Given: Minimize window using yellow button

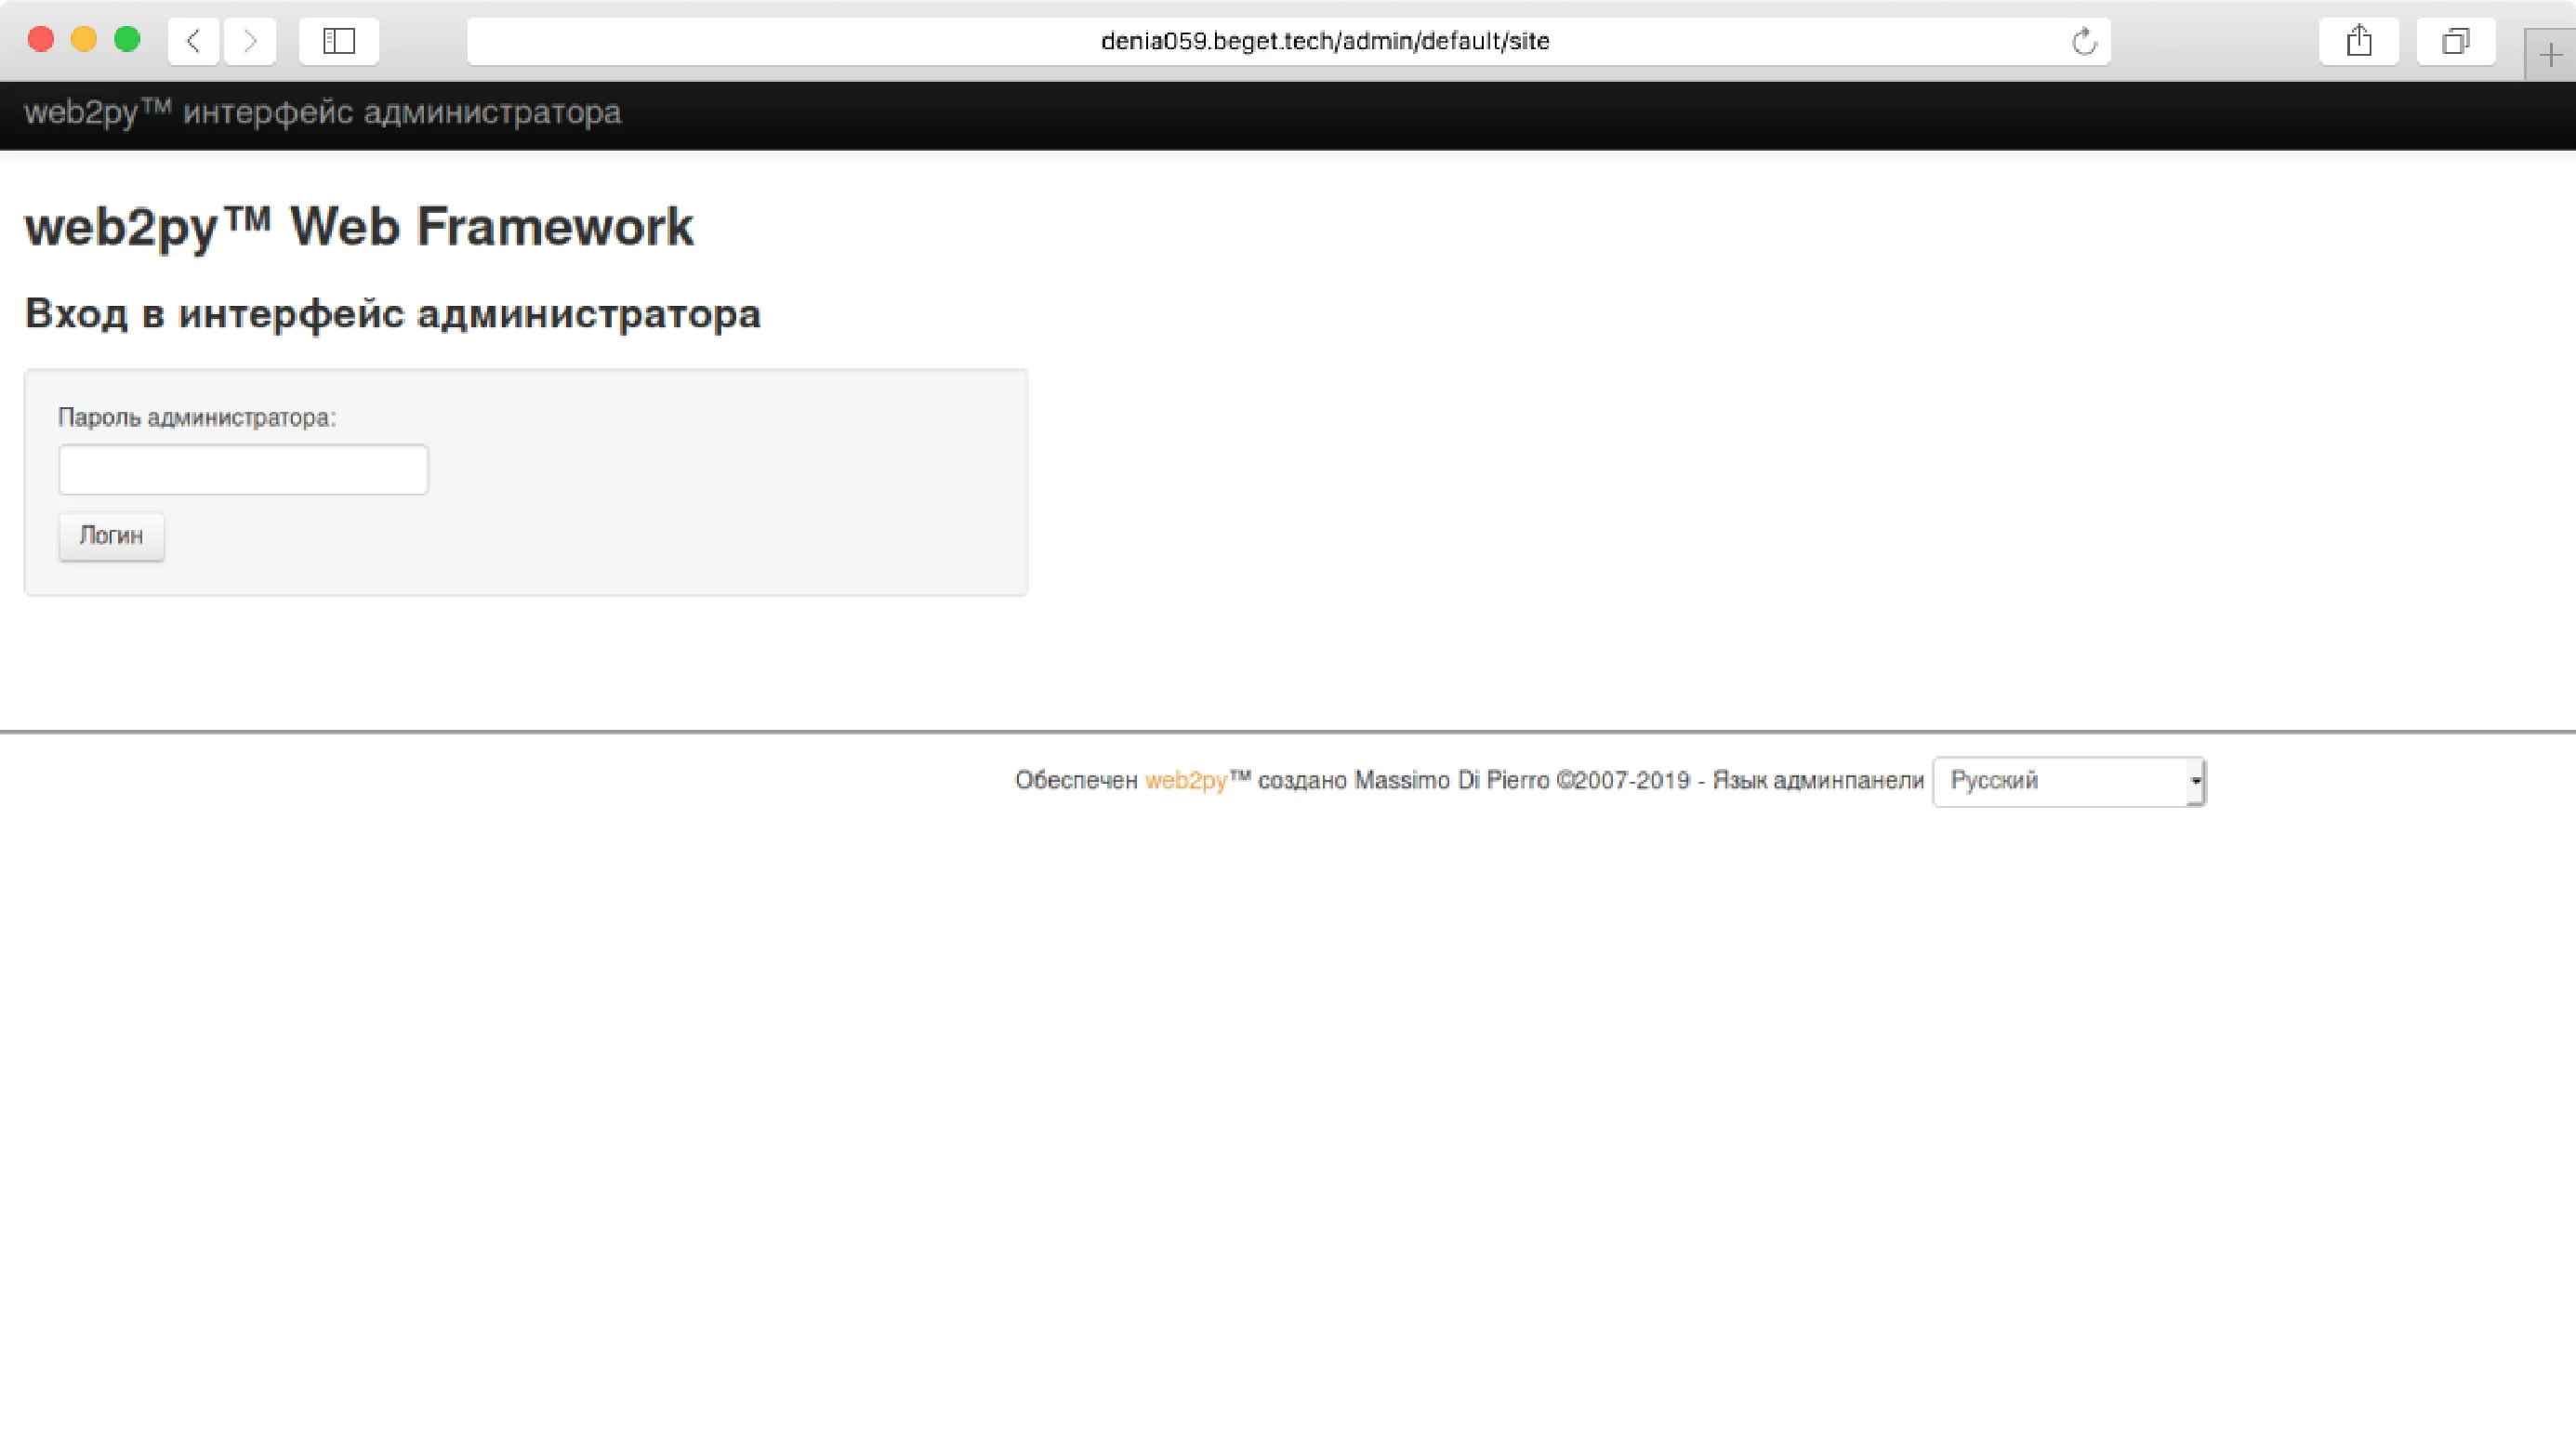Looking at the screenshot, I should pos(84,39).
